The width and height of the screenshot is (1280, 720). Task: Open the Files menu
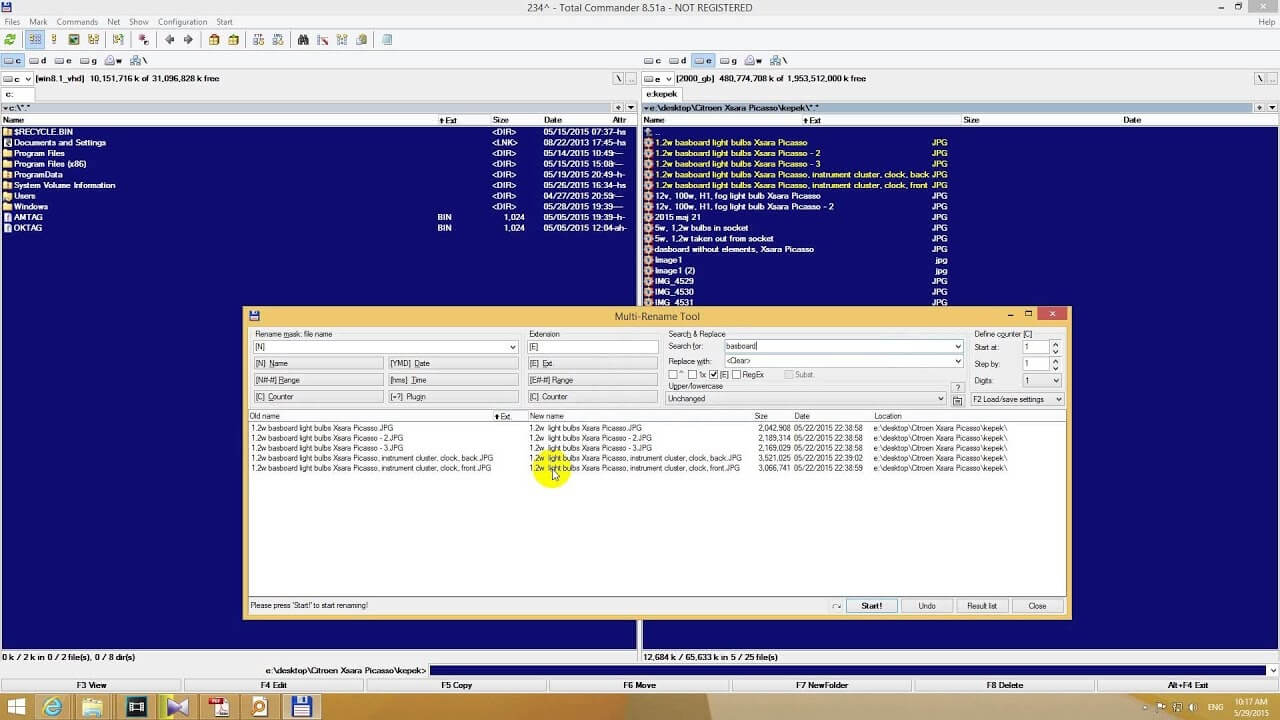(12, 22)
